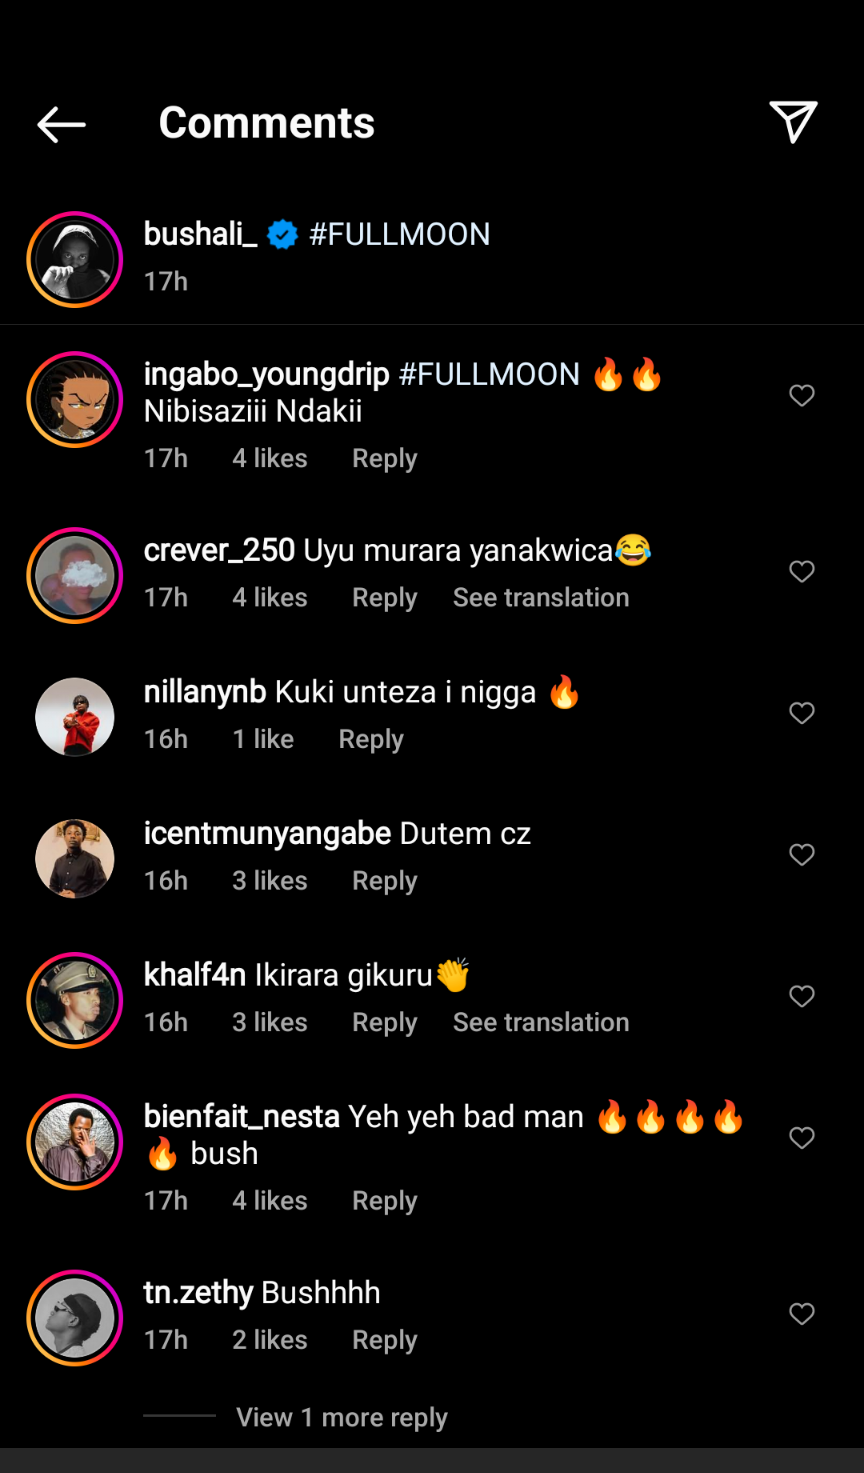Tap the bushali_ verified badge icon

283,235
